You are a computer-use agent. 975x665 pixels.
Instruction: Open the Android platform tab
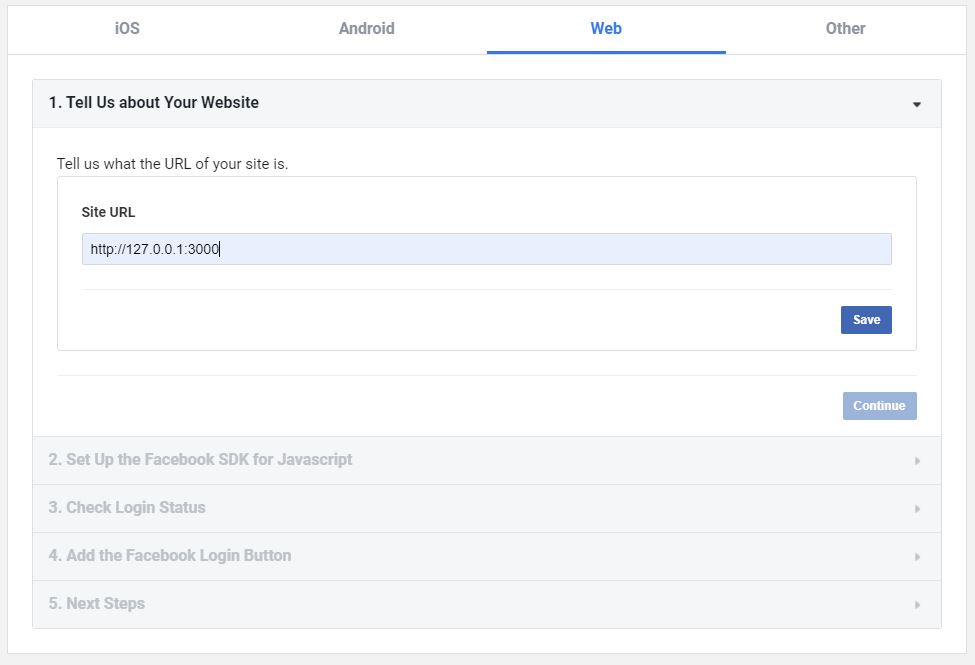(x=366, y=28)
